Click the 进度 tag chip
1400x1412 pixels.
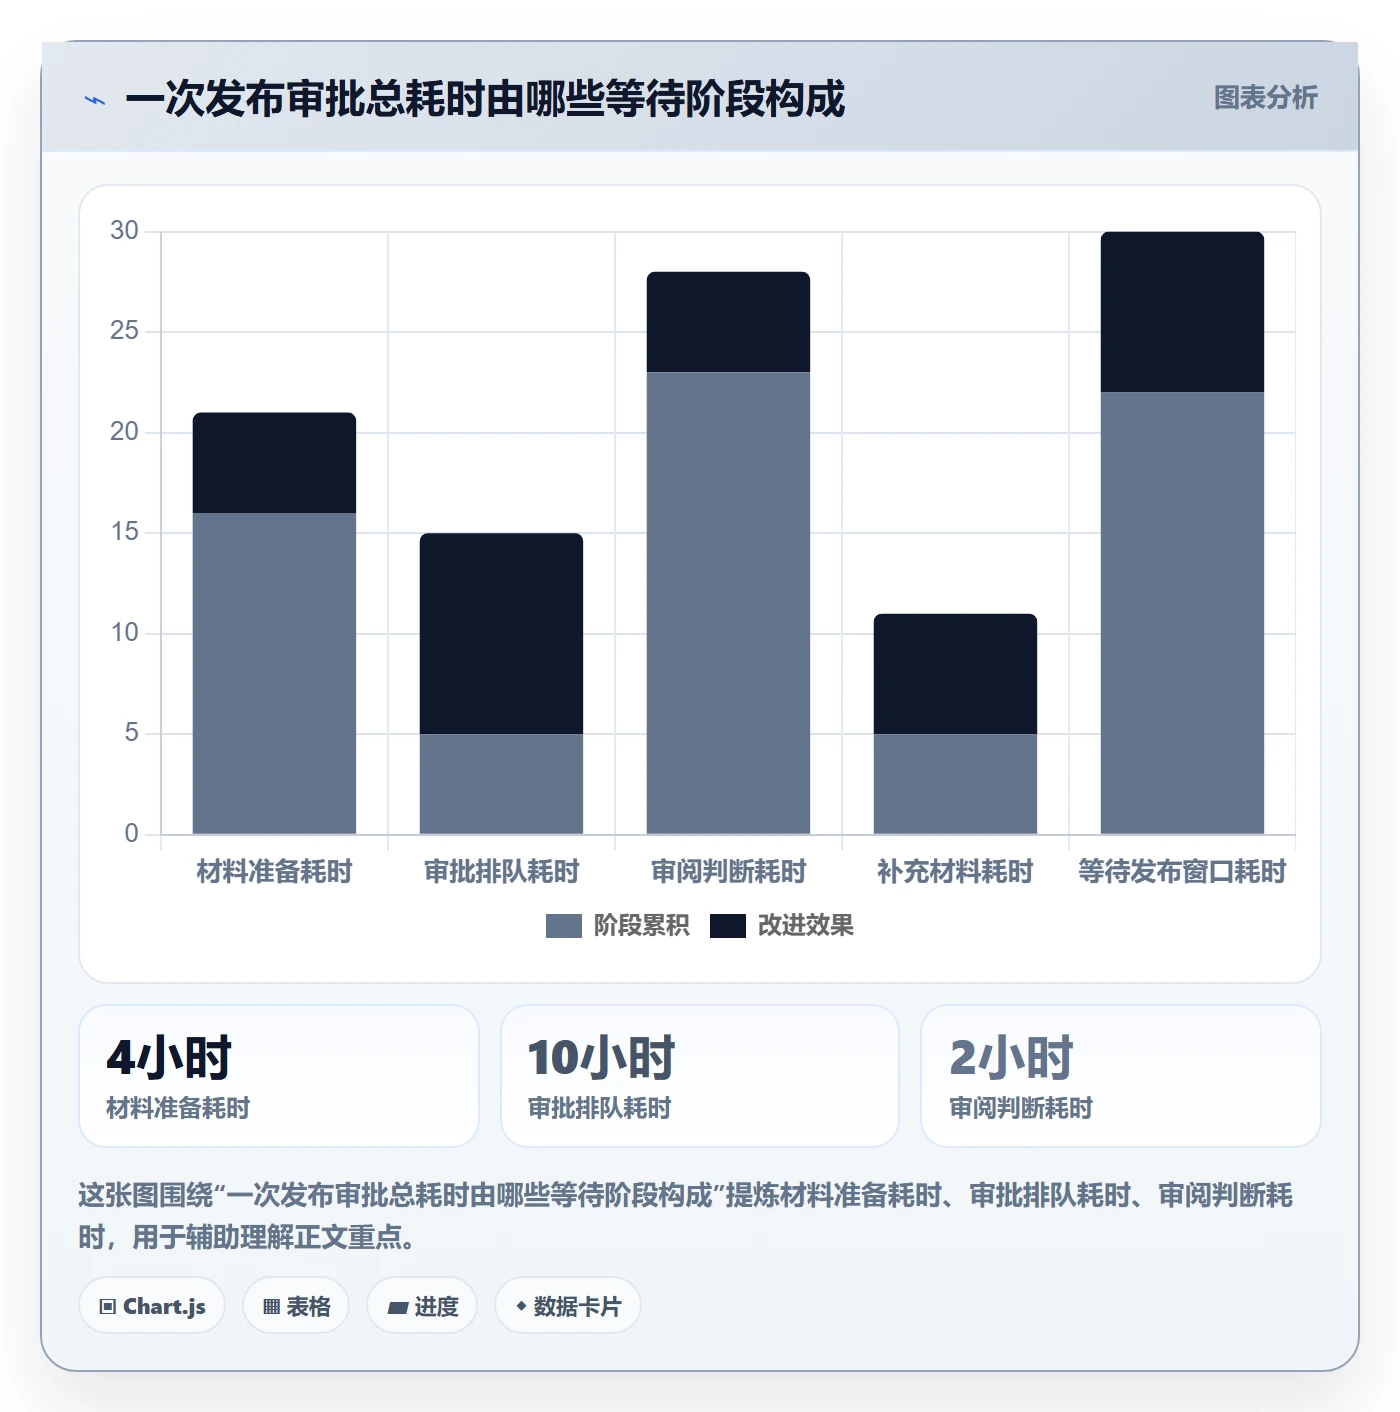pyautogui.click(x=422, y=1306)
